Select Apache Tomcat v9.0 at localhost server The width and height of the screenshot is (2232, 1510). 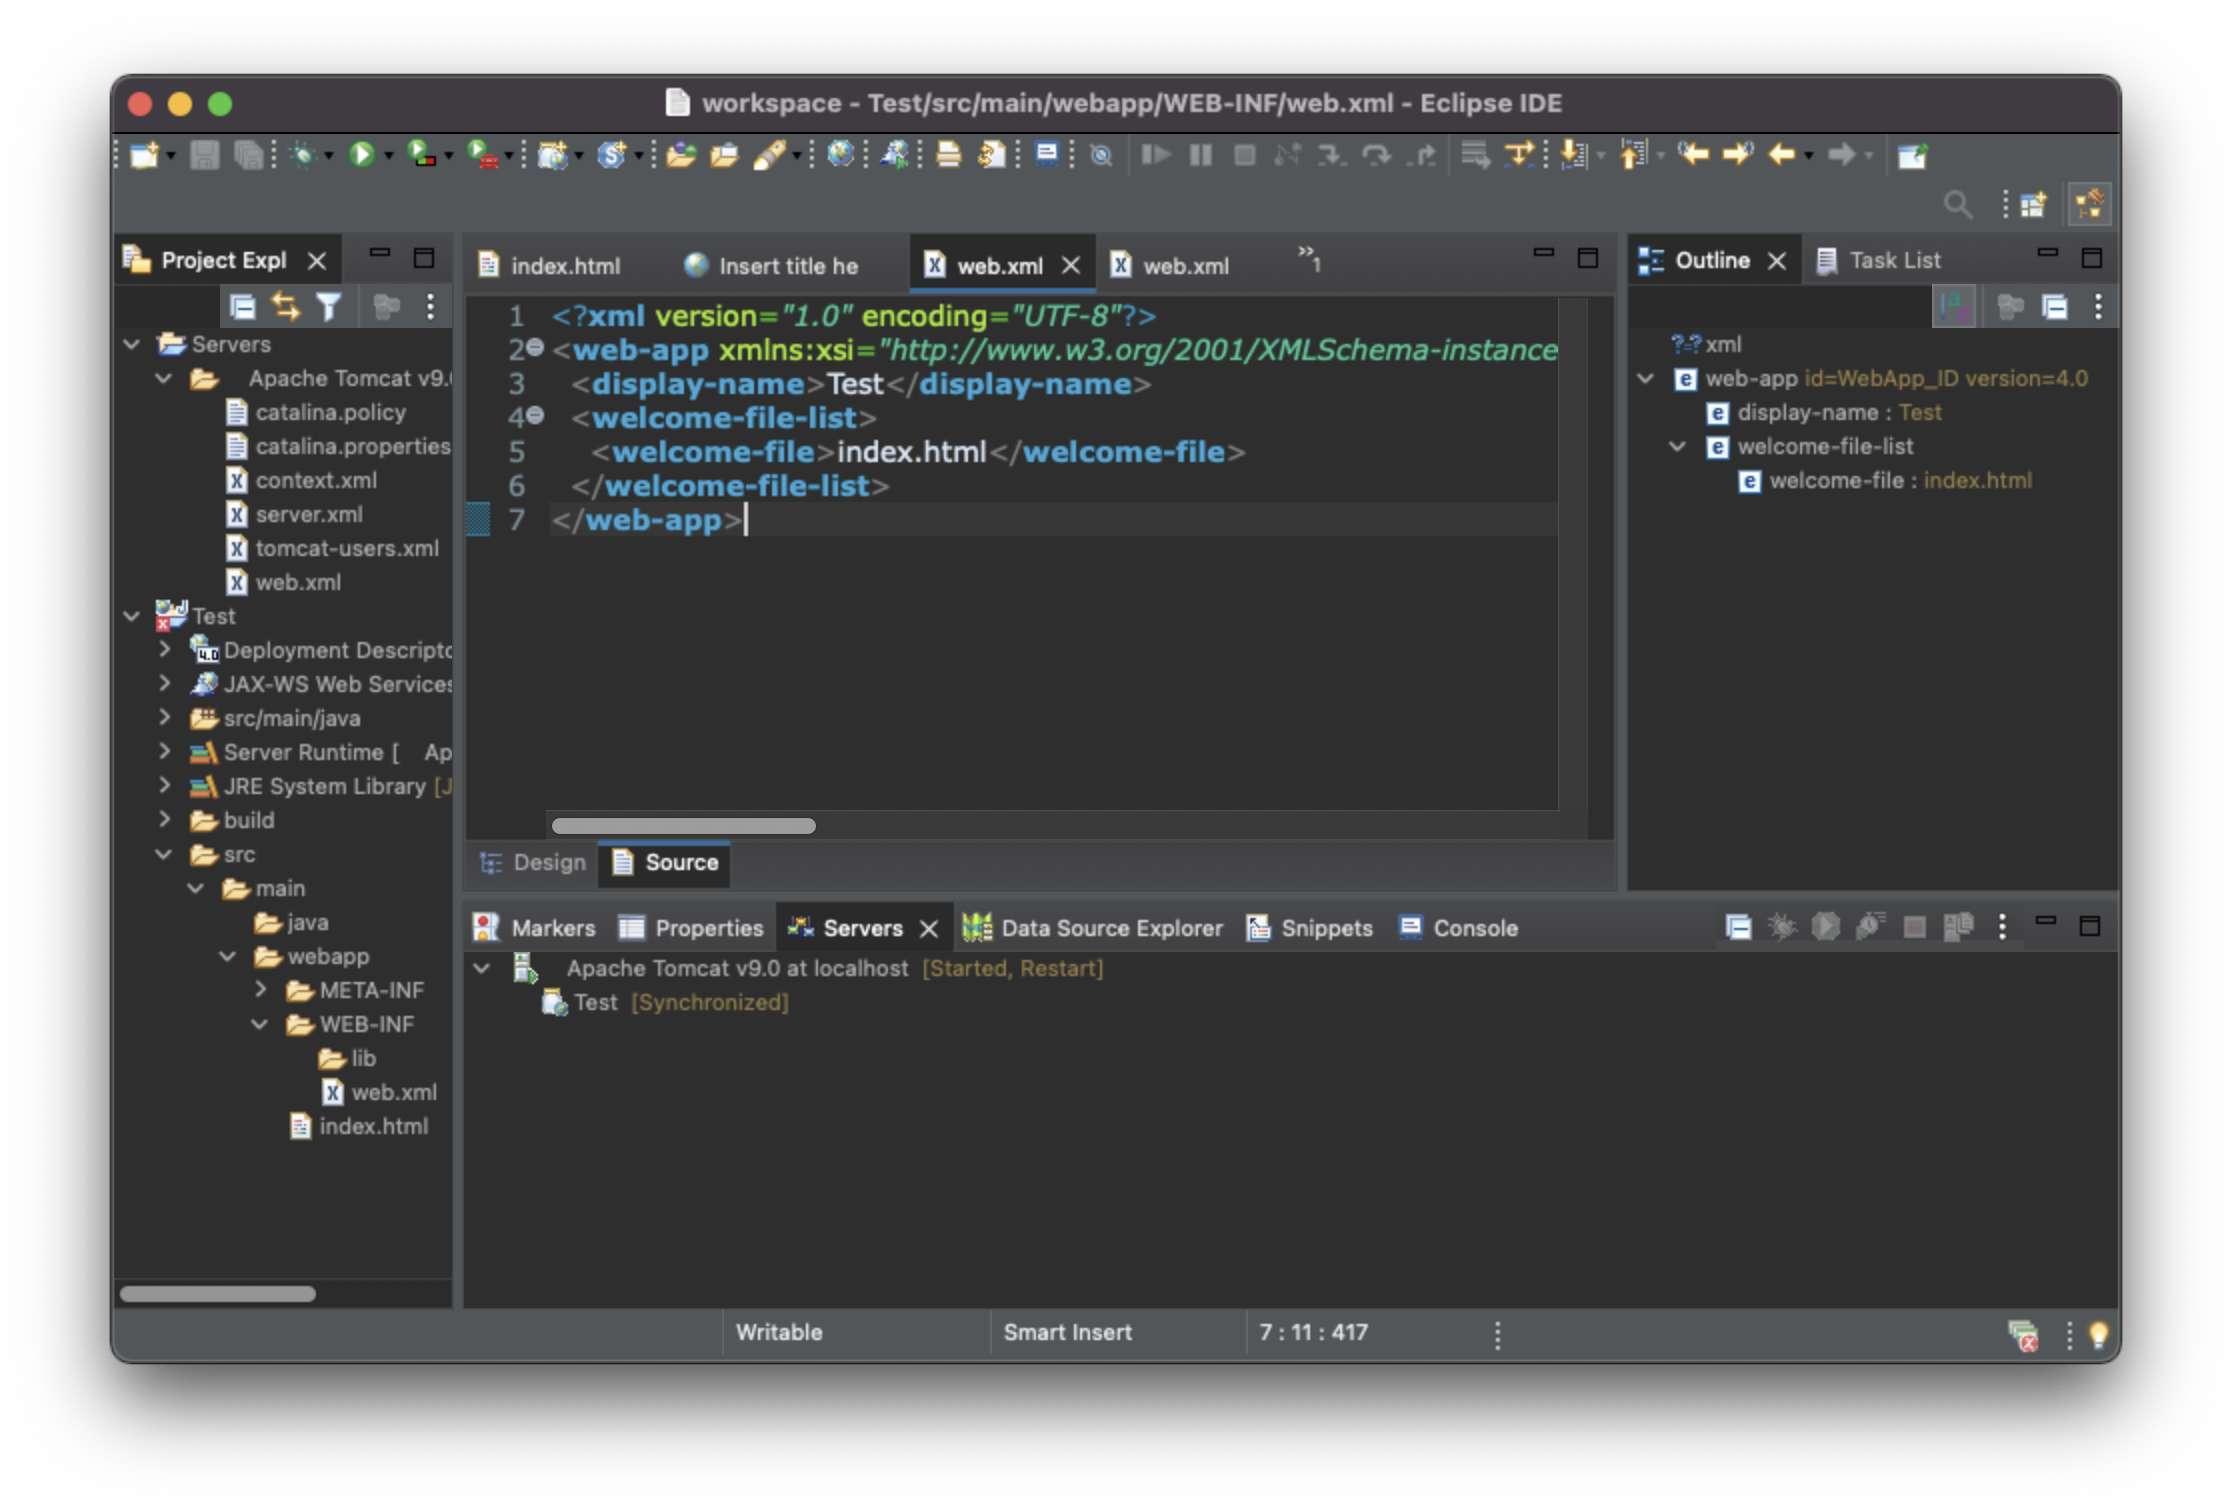pyautogui.click(x=736, y=968)
